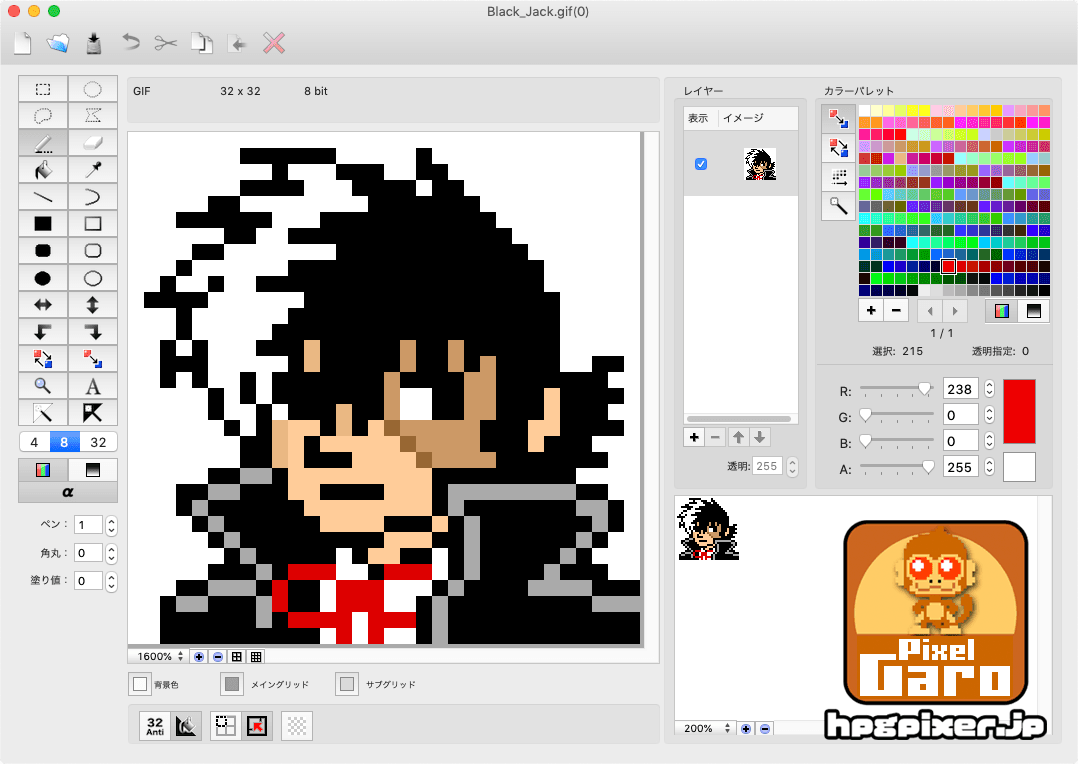
Task: Toggle the main grid display icon
Action: (x=236, y=657)
